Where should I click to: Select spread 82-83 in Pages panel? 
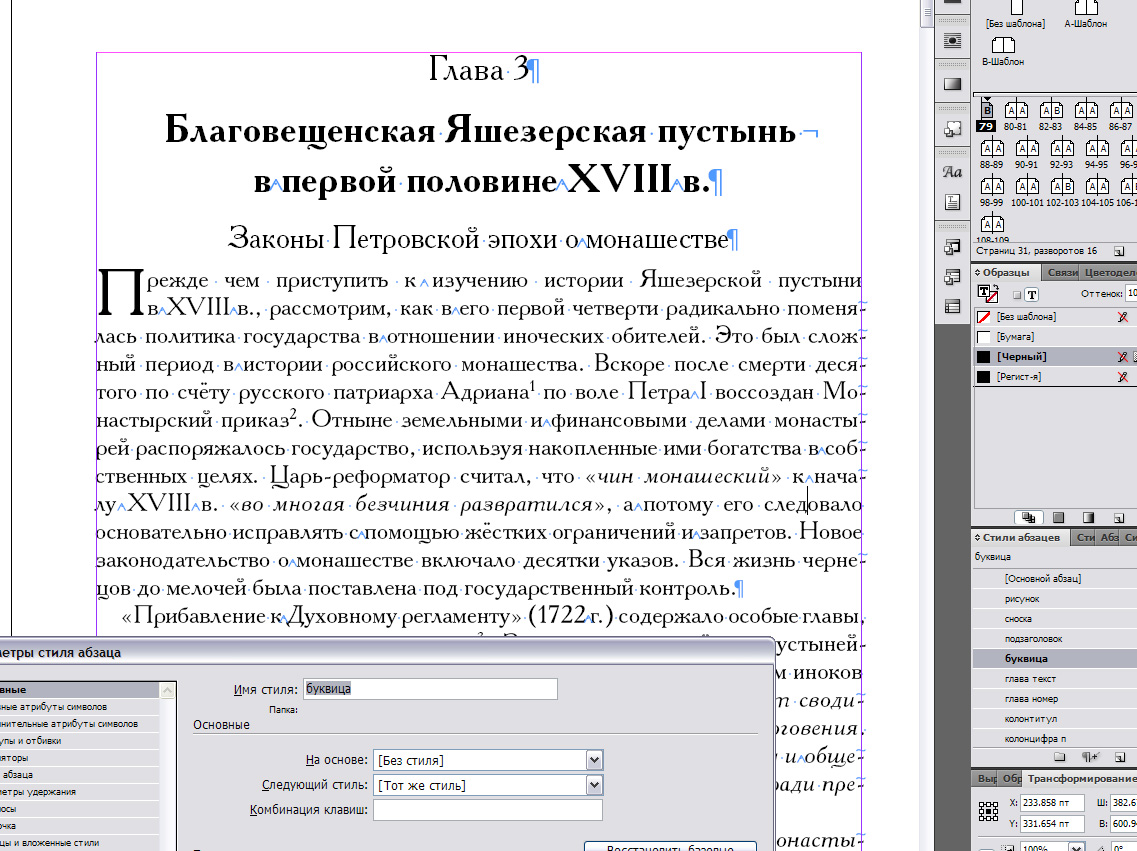1051,110
